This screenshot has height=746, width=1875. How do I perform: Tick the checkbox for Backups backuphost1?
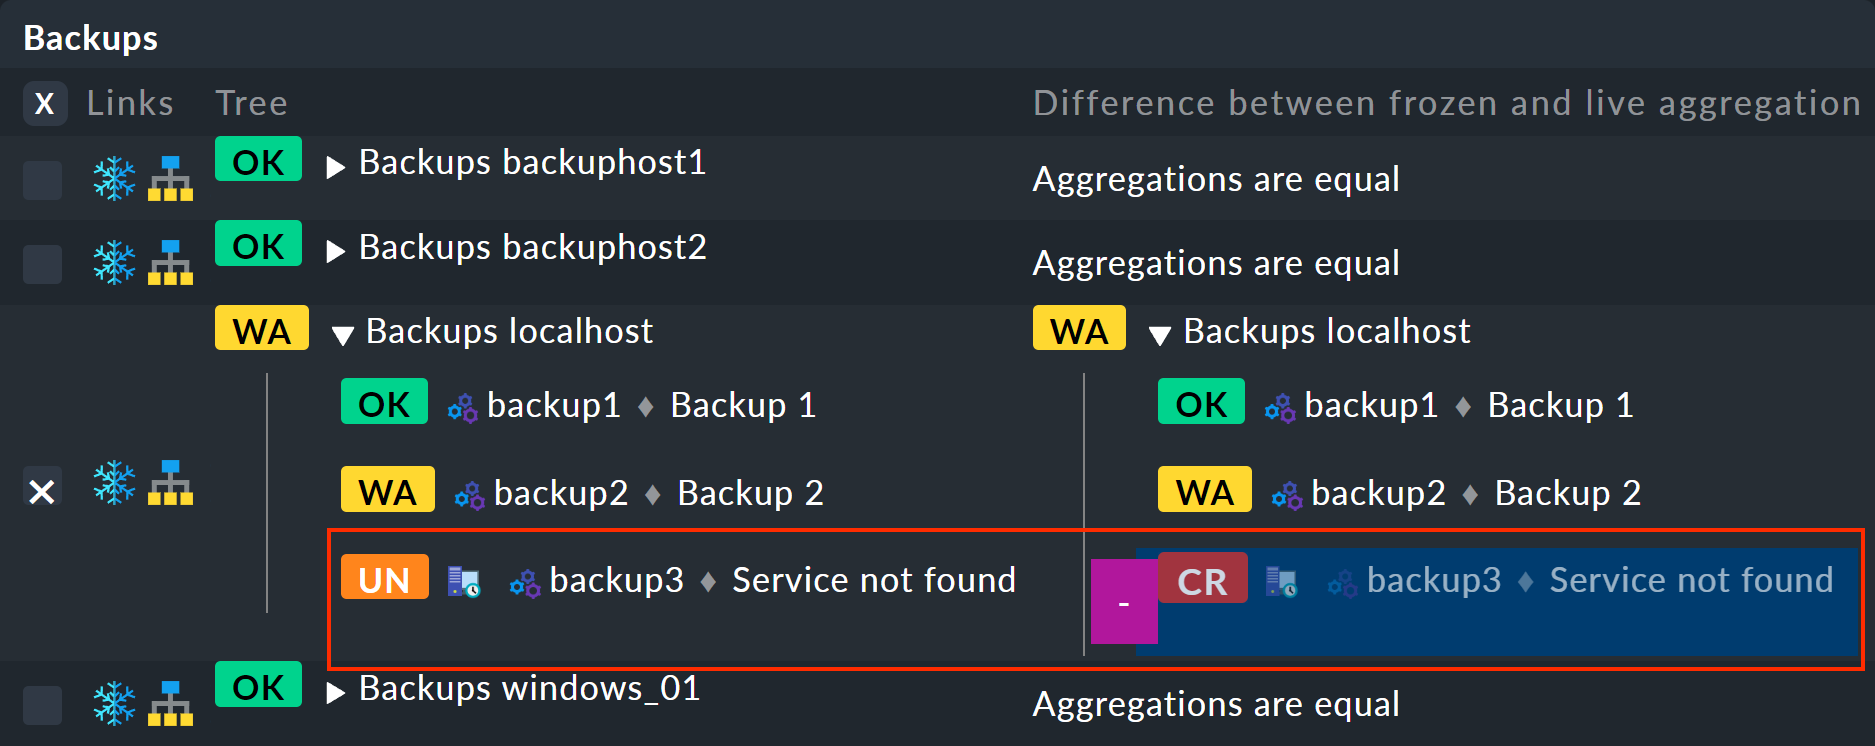pyautogui.click(x=42, y=180)
